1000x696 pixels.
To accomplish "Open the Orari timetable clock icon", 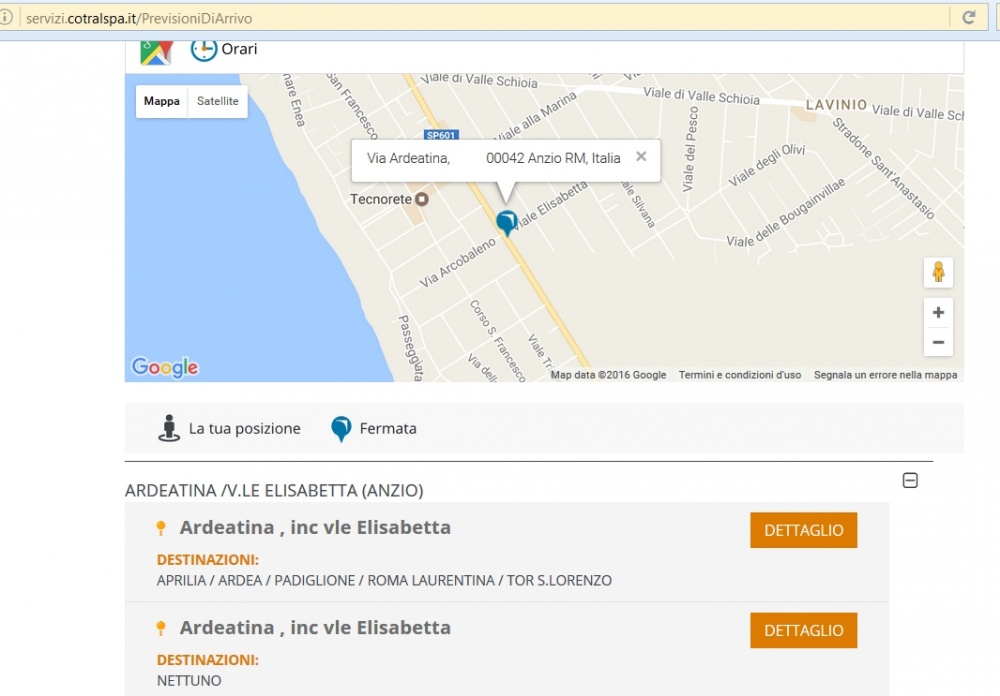I will click(x=204, y=50).
